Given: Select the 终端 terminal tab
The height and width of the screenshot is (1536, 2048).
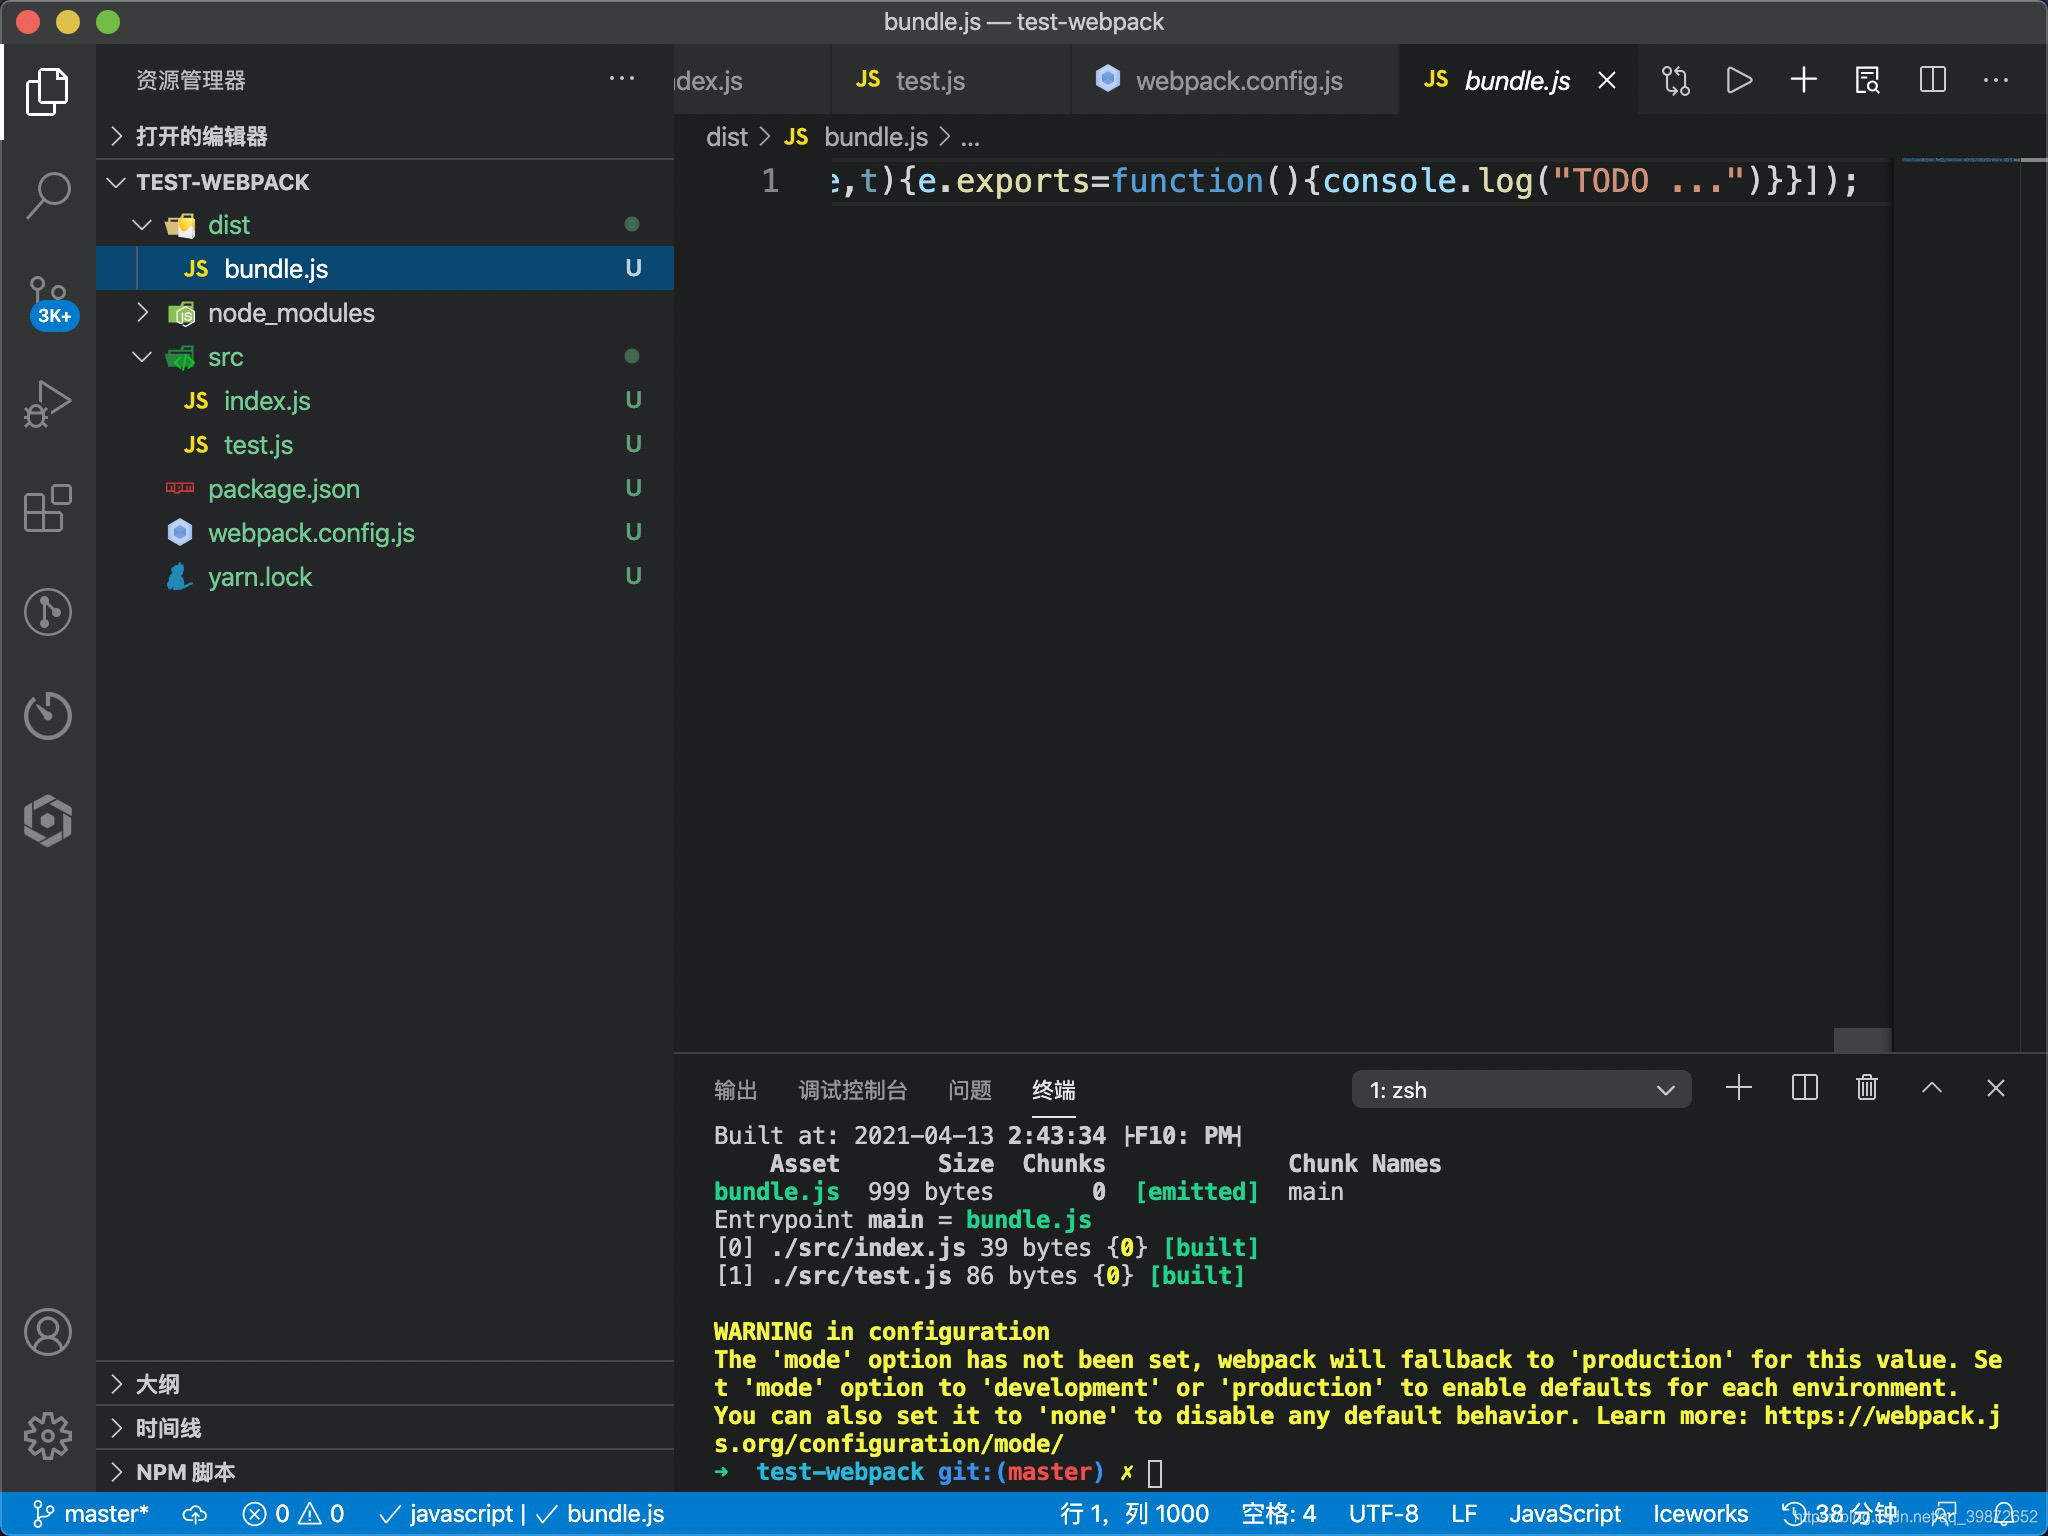Looking at the screenshot, I should (x=1054, y=1090).
